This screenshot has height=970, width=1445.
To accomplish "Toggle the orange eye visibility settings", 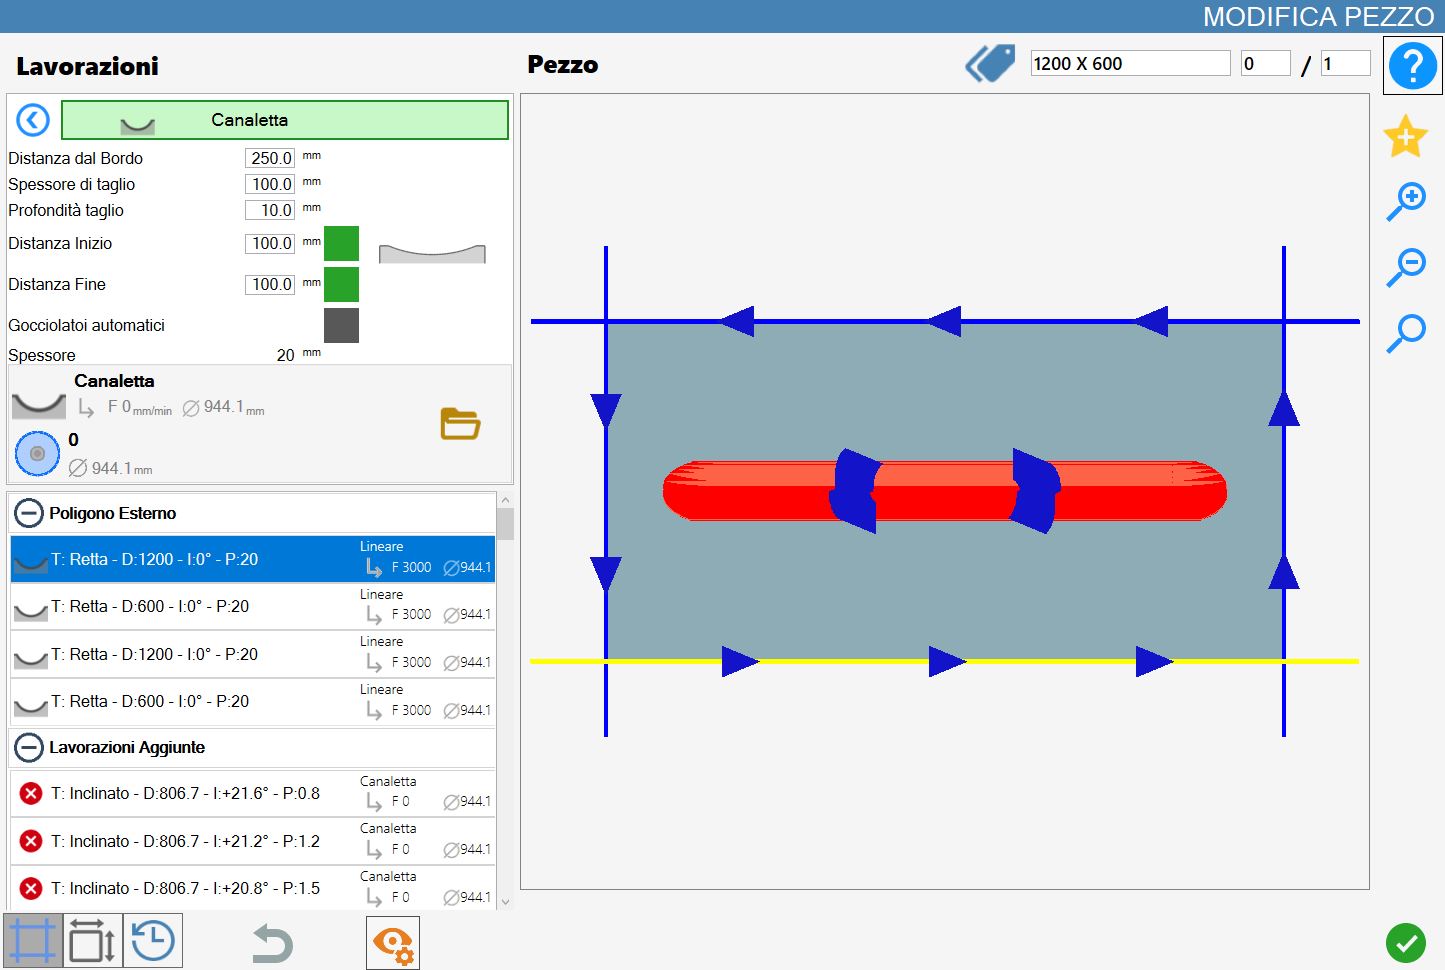I will (393, 943).
